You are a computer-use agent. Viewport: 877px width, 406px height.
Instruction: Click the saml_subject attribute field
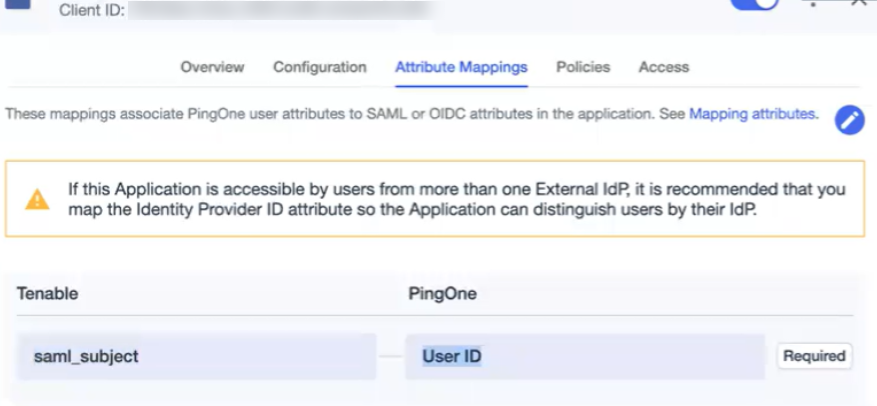tap(196, 356)
